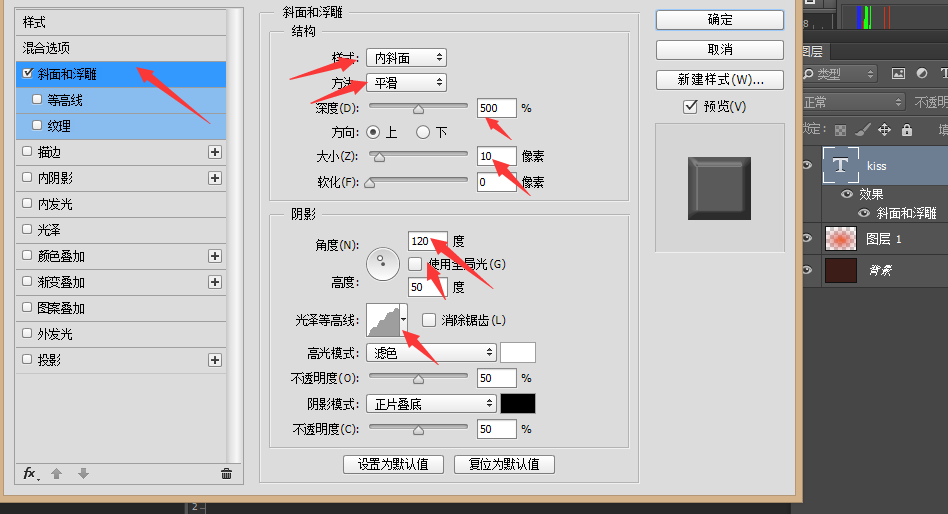Open the 样式 内斜面 style dropdown

tap(406, 58)
